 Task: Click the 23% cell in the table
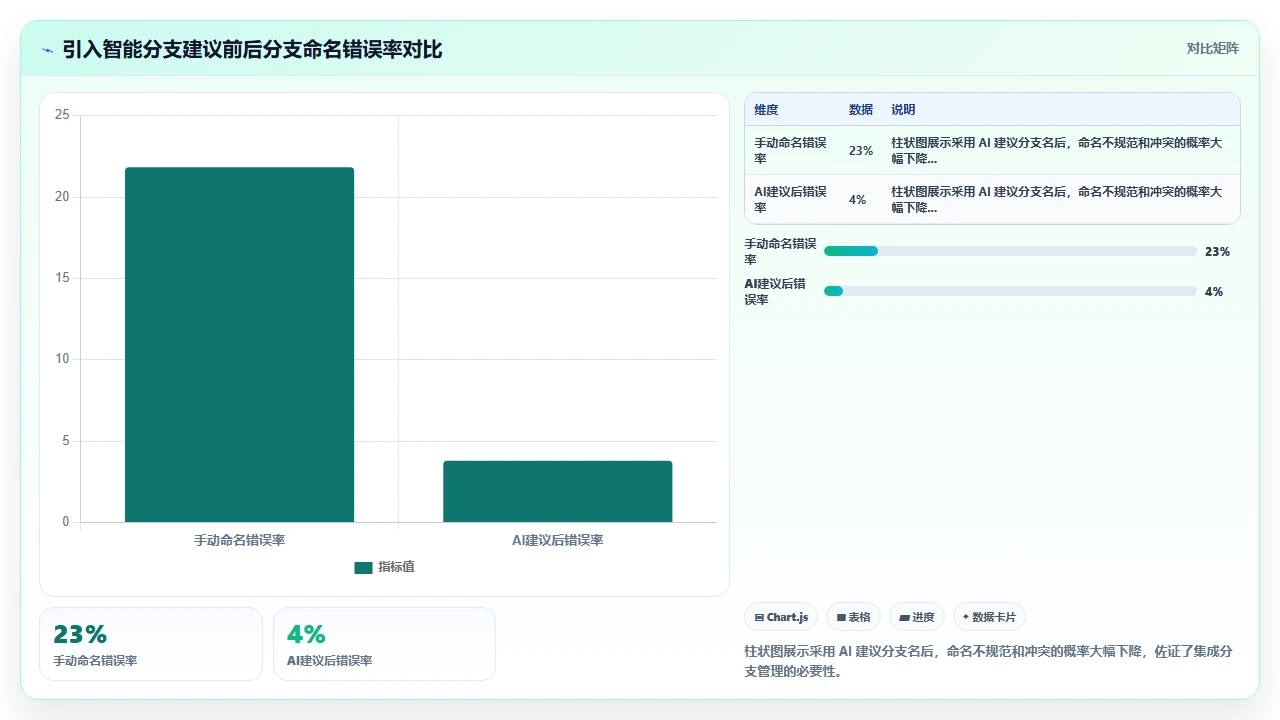pyautogui.click(x=861, y=151)
